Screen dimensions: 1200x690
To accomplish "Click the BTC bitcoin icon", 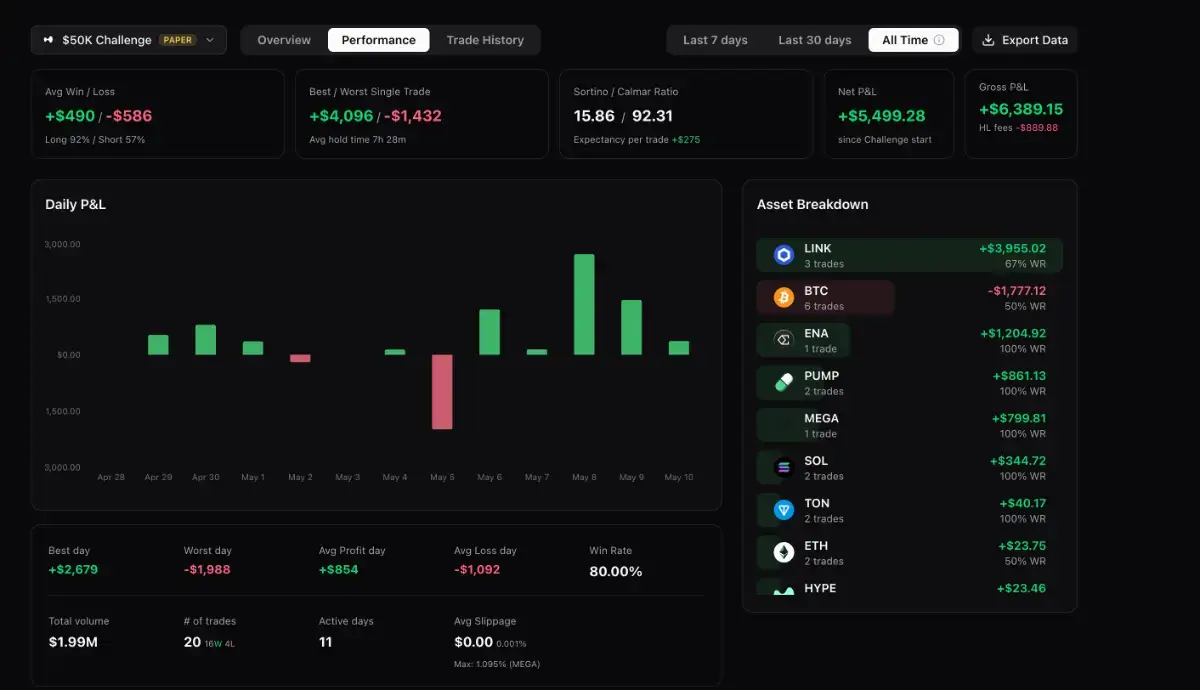I will 784,298.
